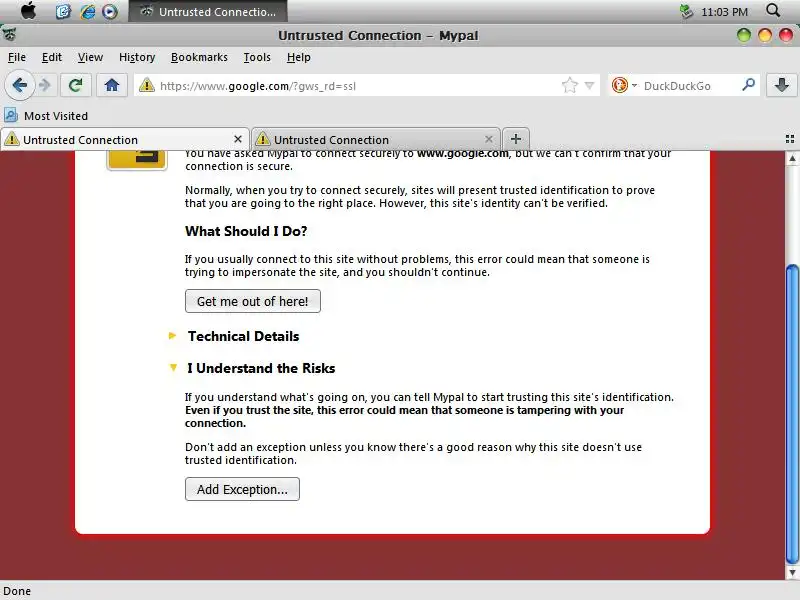
Task: Select the Untrusted Connection taskbar button
Action: pyautogui.click(x=208, y=11)
